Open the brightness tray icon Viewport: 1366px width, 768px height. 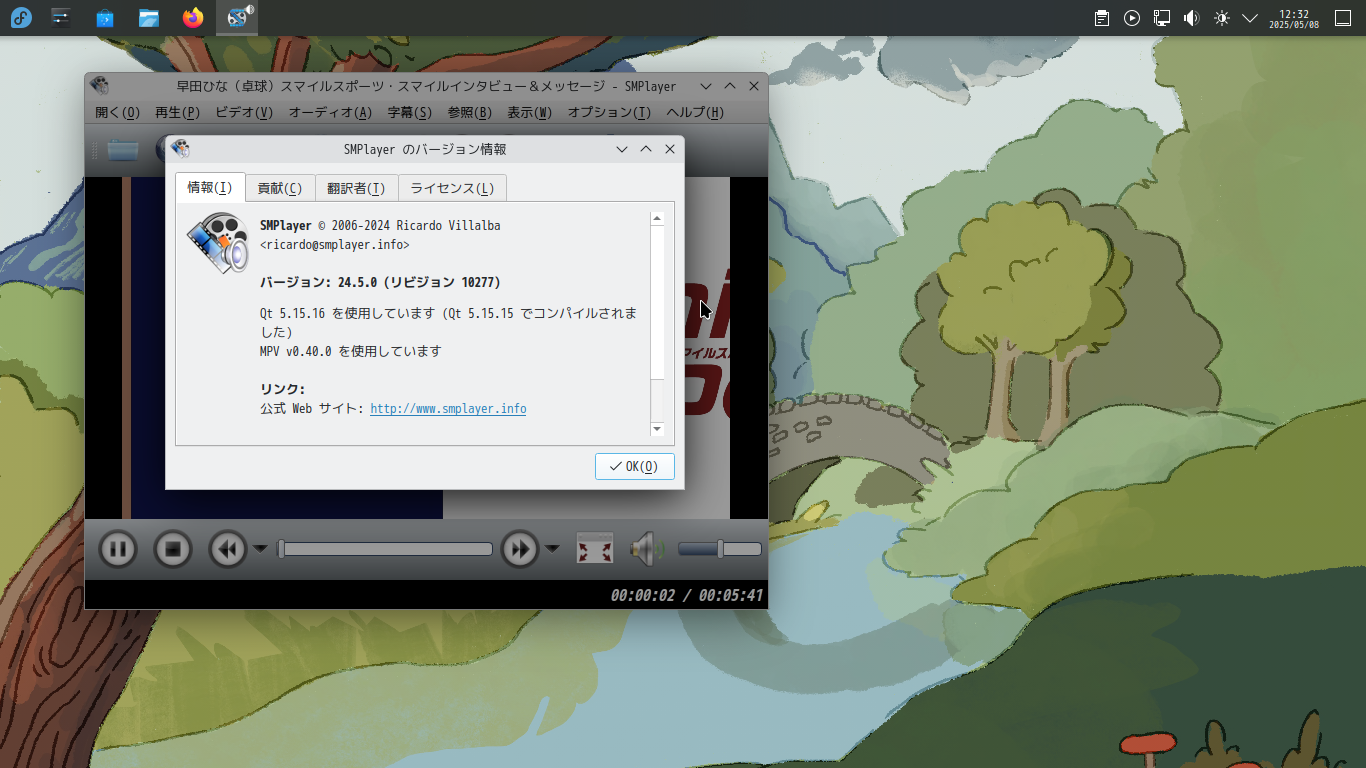point(1221,18)
